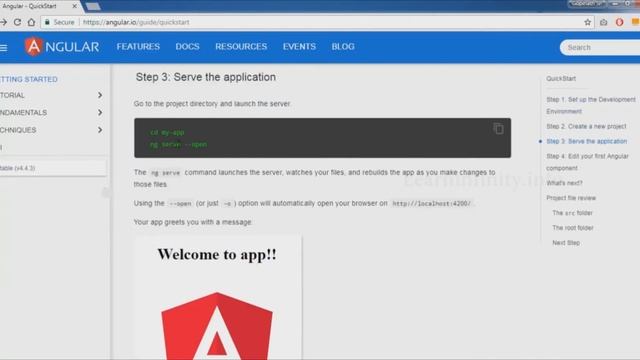Viewport: 640px width, 360px height.
Task: Jump to Project file review section
Action: coord(571,198)
